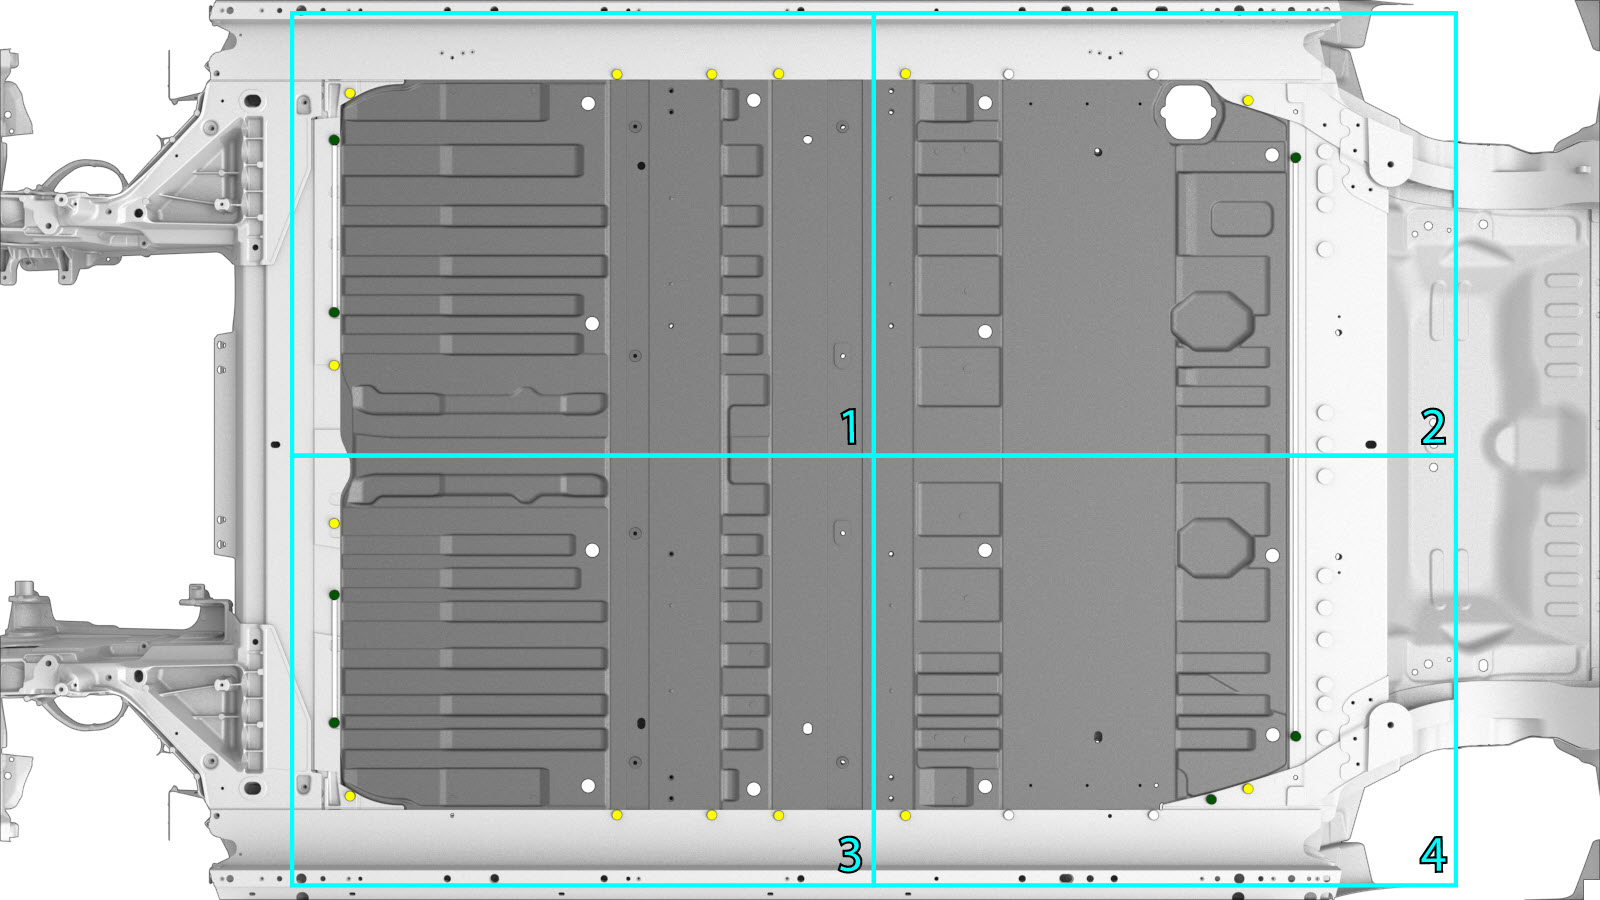This screenshot has height=900, width=1600.
Task: Select the leftmost yellow marker in quadrant 4
Action: point(905,816)
